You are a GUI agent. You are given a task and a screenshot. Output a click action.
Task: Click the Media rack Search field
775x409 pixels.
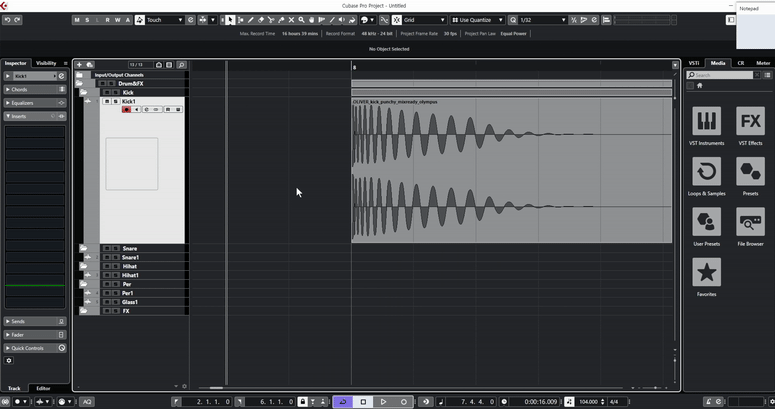(x=720, y=75)
